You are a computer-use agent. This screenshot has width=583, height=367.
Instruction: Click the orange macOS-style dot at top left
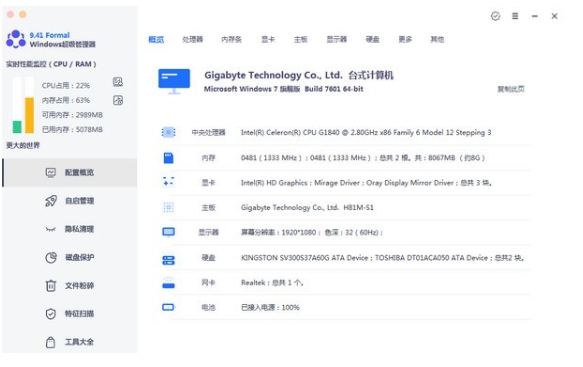pos(23,14)
